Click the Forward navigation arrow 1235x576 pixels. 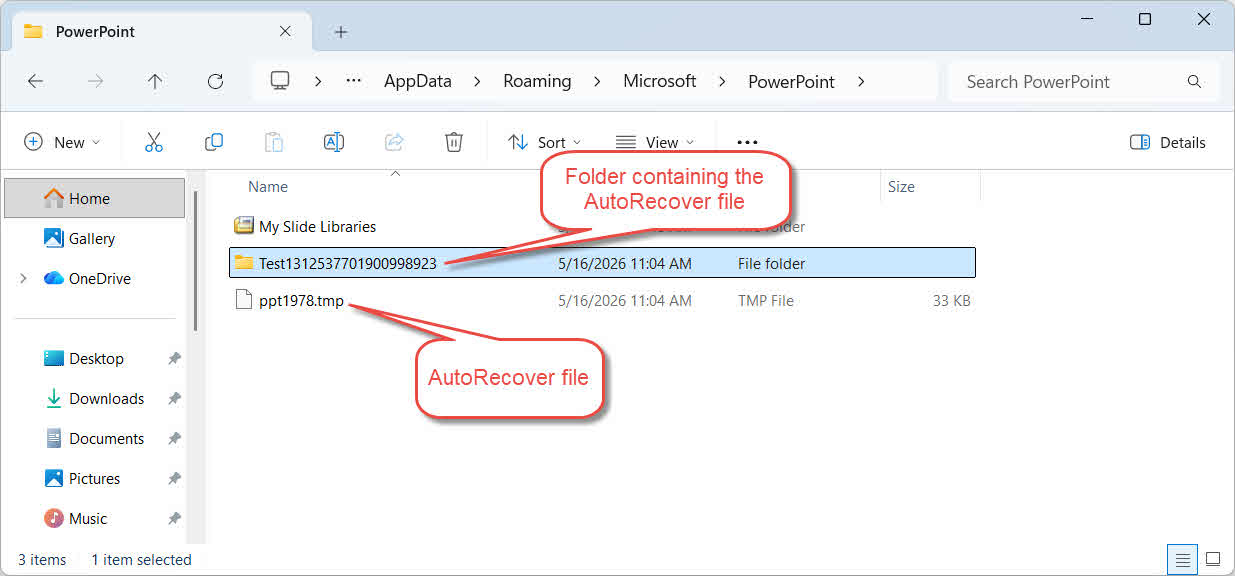pyautogui.click(x=95, y=82)
